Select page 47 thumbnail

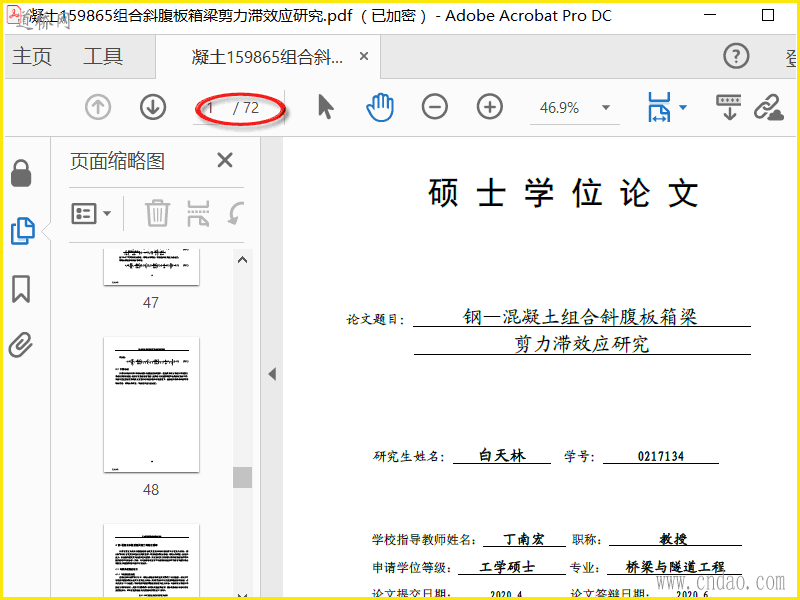[152, 267]
